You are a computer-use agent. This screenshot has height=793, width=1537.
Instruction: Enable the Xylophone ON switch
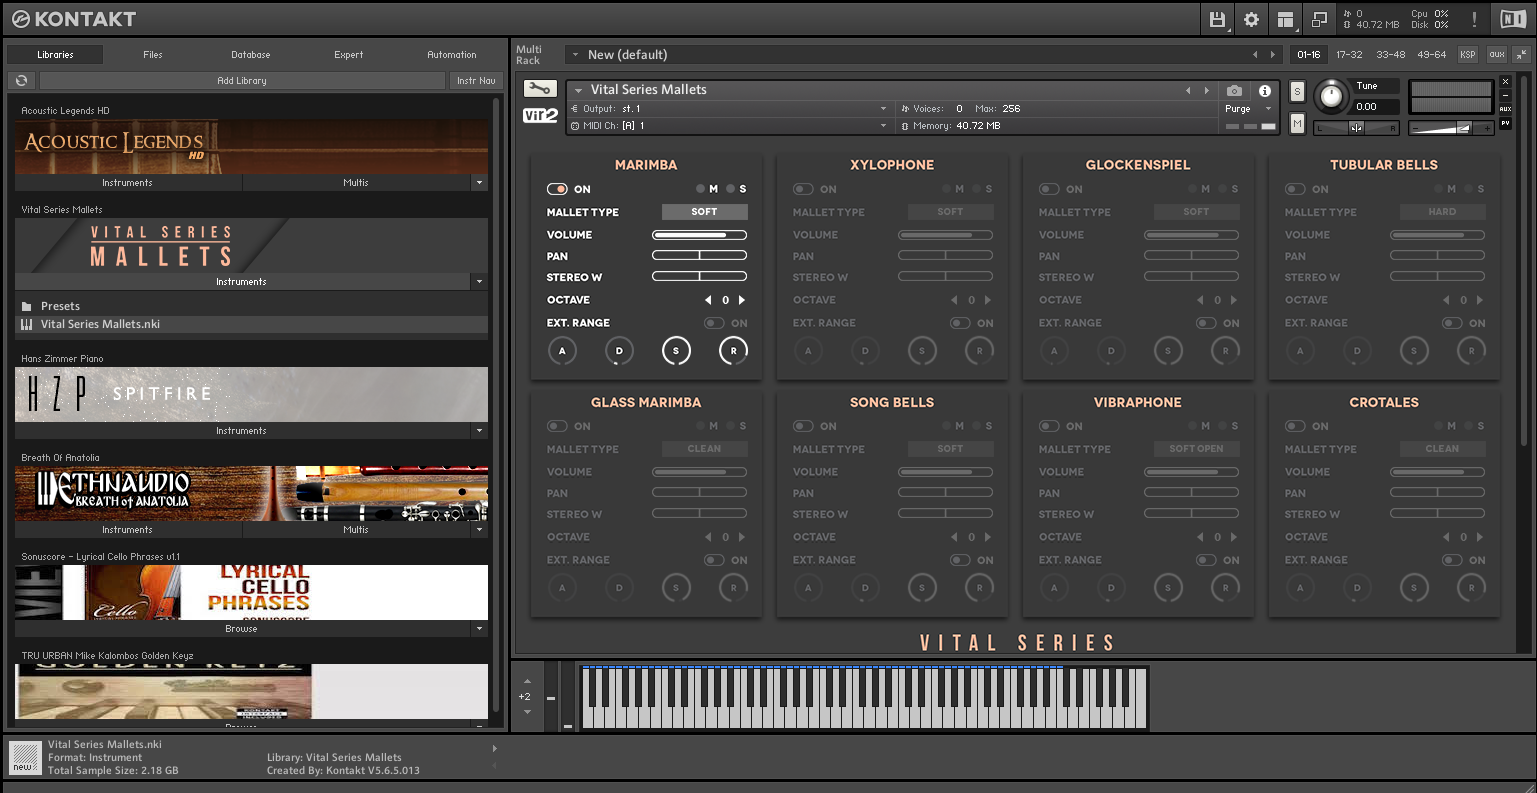(803, 189)
